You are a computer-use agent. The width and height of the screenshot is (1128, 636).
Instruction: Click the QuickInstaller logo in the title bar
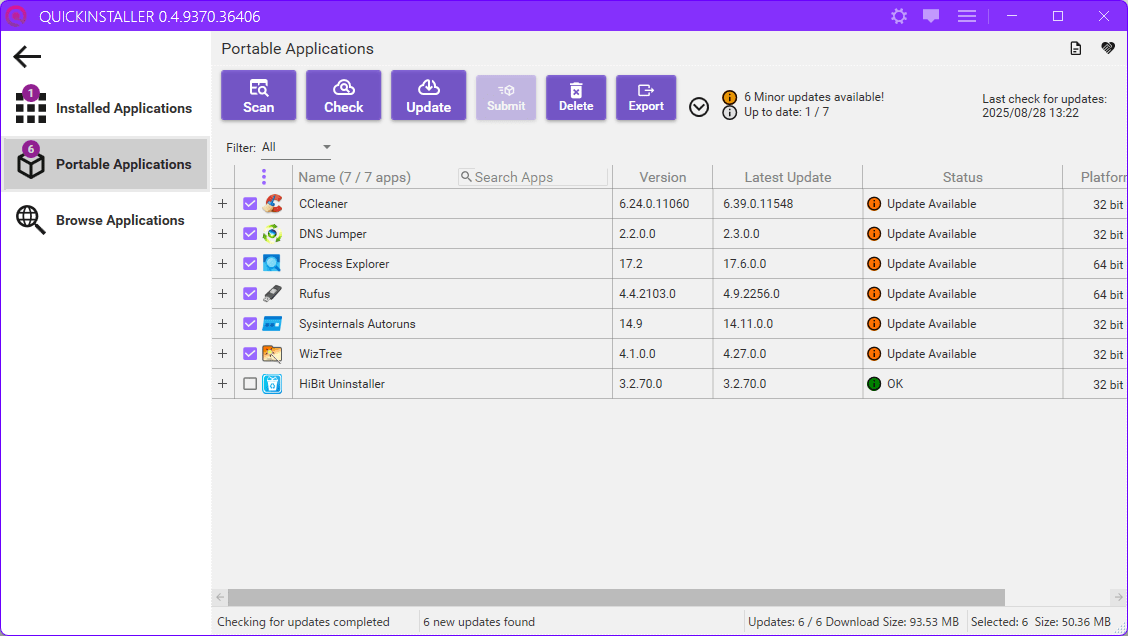16,16
